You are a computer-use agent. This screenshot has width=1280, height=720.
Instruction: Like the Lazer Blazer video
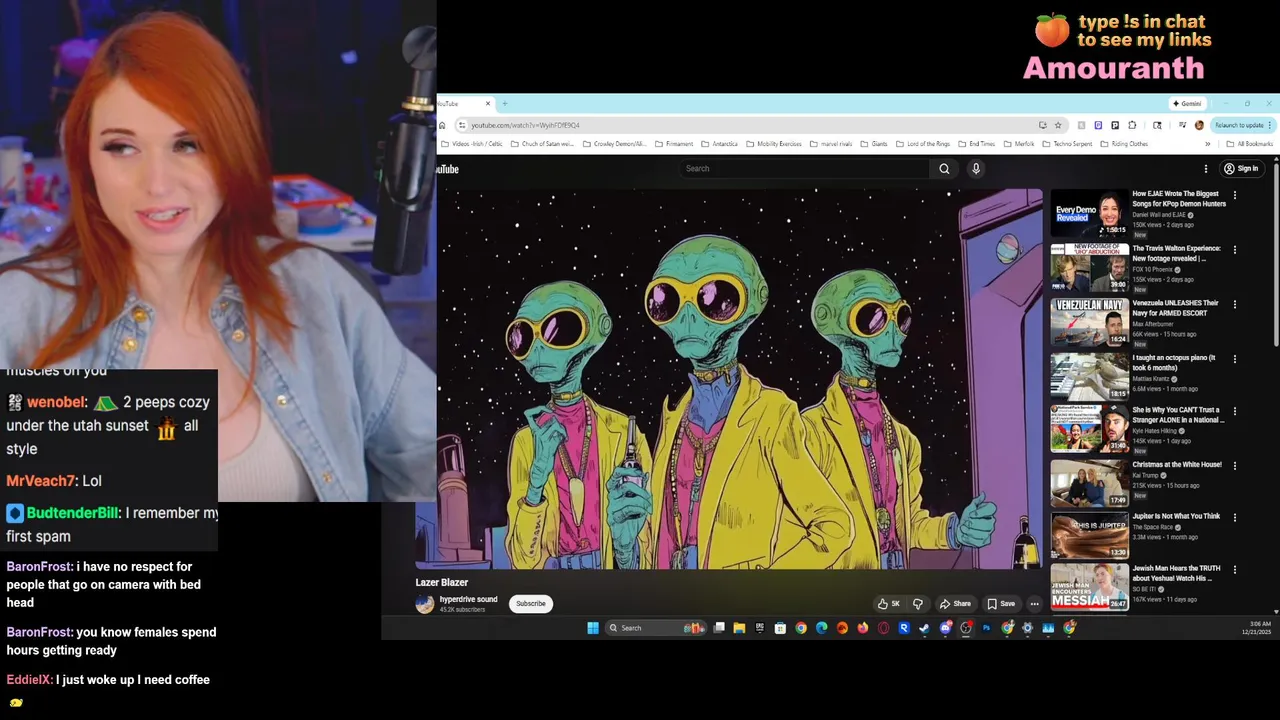pyautogui.click(x=889, y=604)
